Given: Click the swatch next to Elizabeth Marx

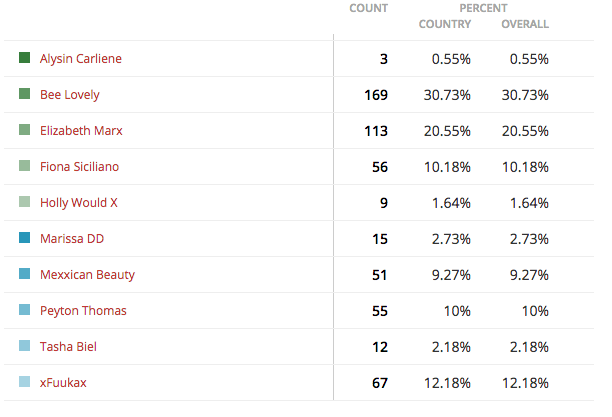Looking at the screenshot, I should pyautogui.click(x=25, y=129).
